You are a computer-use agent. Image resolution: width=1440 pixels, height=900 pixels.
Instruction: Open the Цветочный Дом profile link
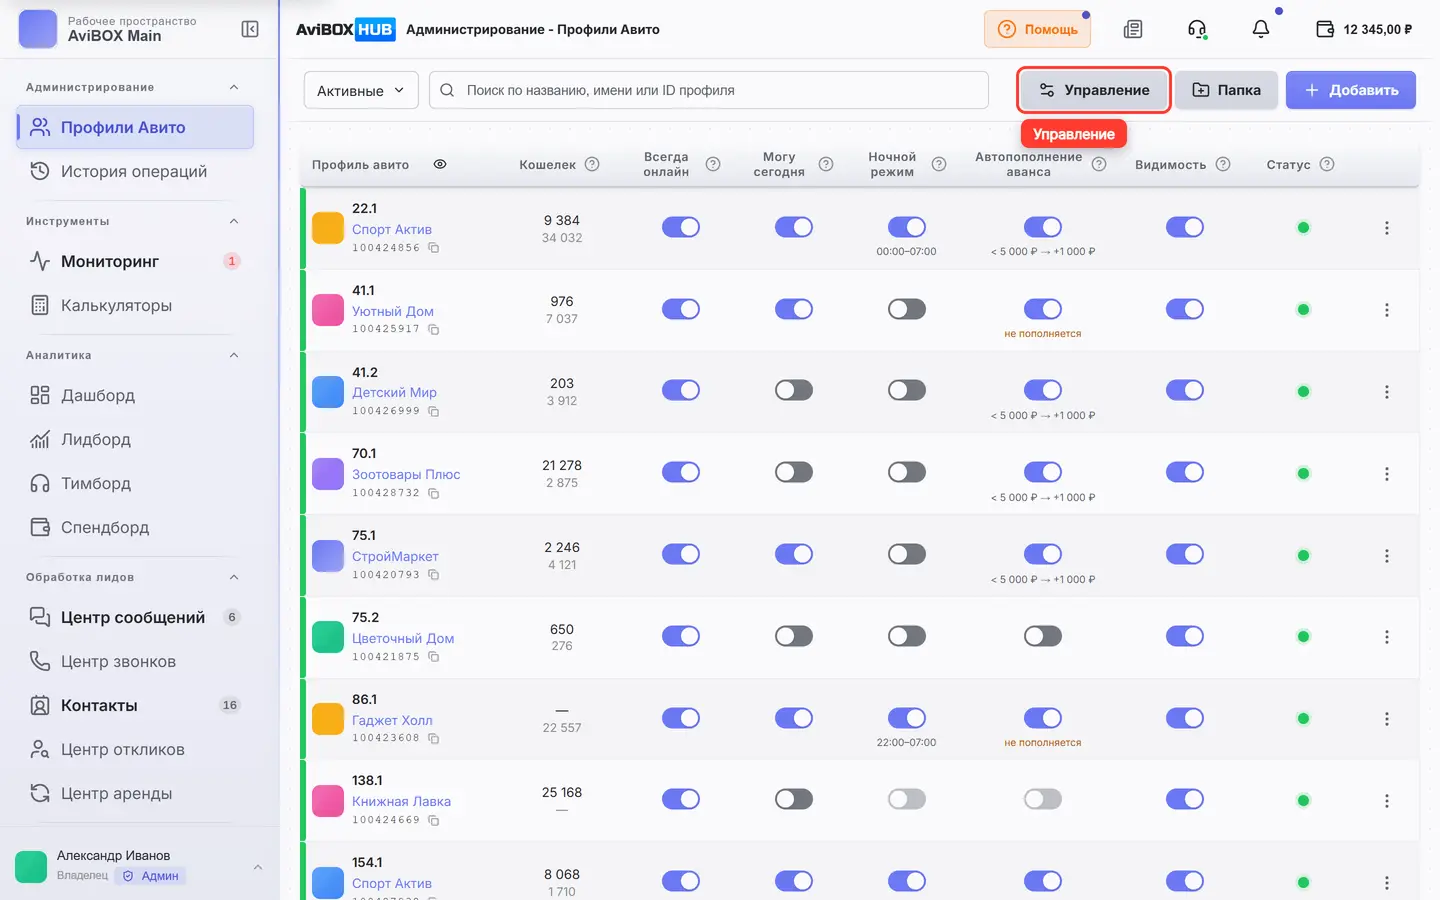(x=403, y=638)
